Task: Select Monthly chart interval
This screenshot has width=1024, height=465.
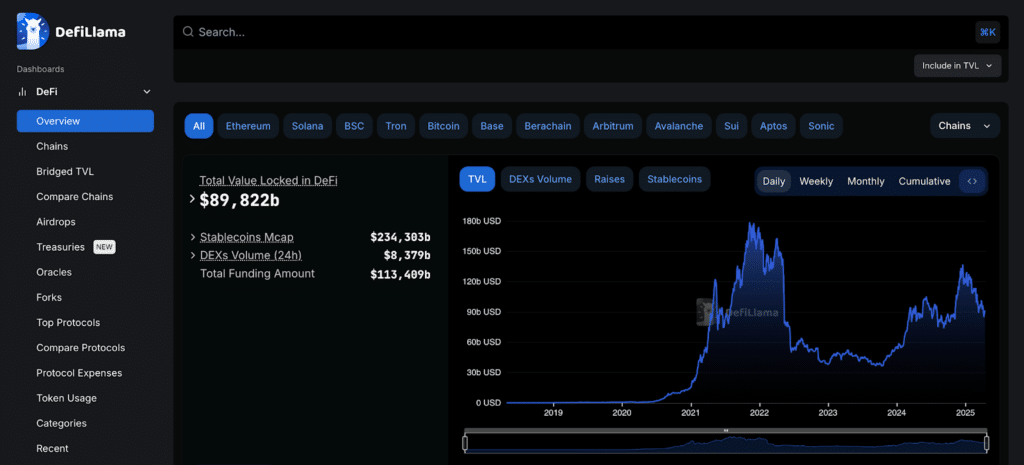Action: (866, 182)
